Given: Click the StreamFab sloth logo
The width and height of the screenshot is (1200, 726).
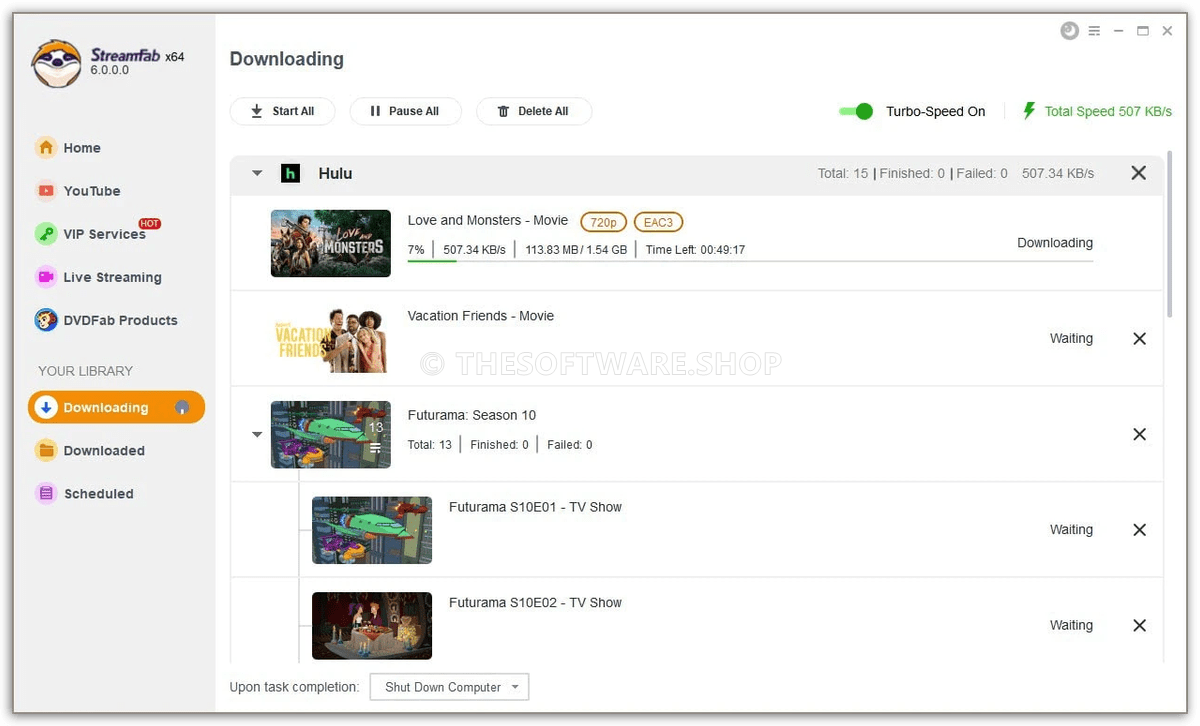Looking at the screenshot, I should (x=56, y=64).
